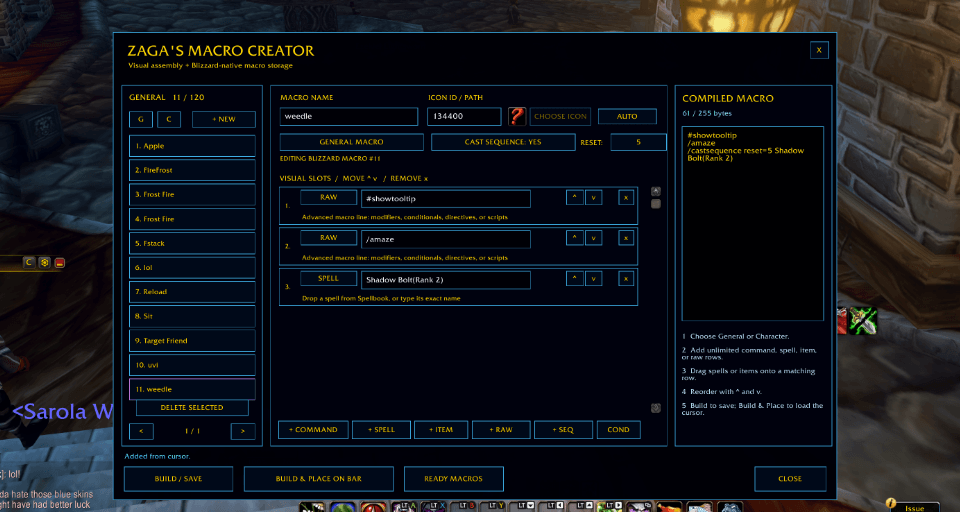Add a row with + SPELL
The width and height of the screenshot is (960, 512).
pos(381,430)
